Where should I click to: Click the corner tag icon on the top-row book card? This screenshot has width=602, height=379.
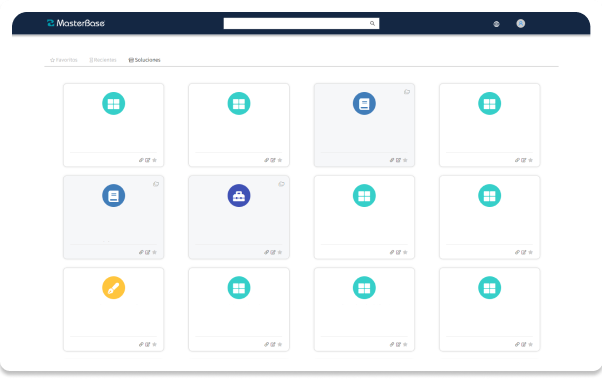point(407,92)
